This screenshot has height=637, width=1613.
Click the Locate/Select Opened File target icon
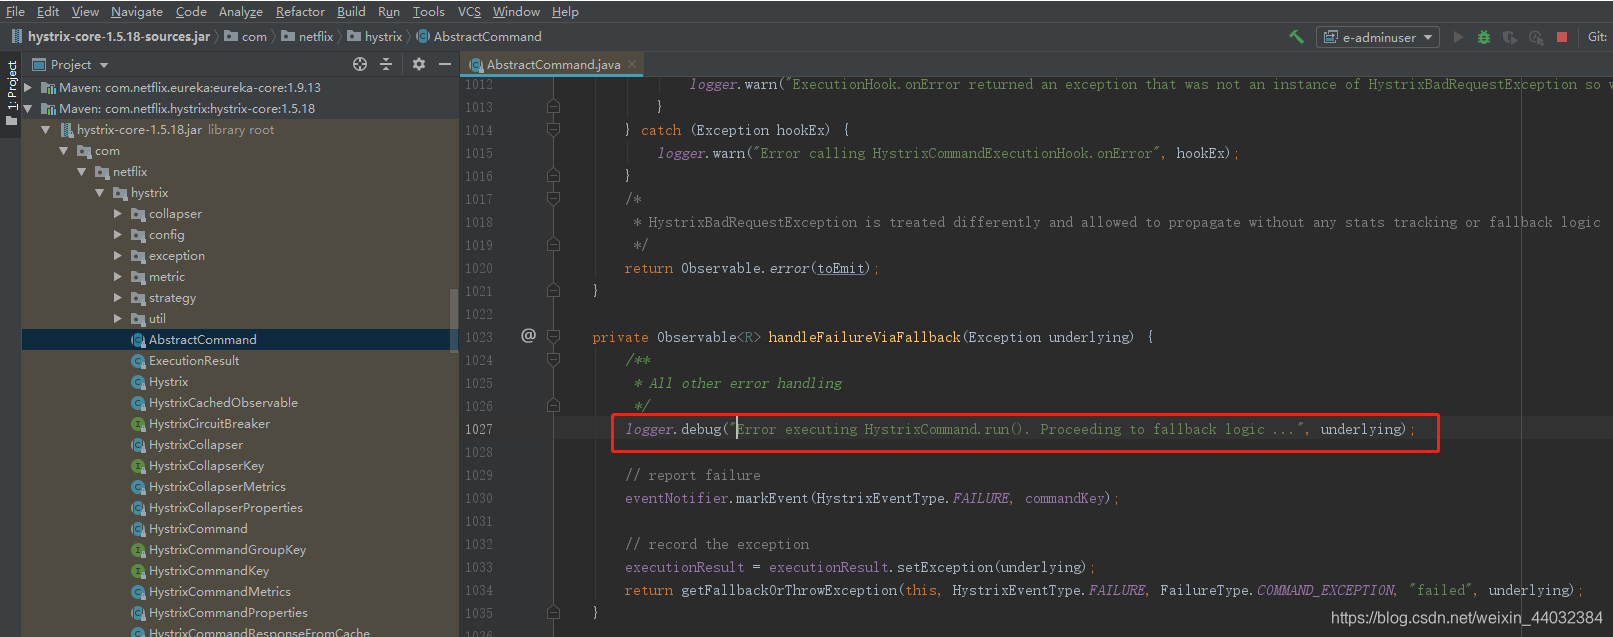360,64
